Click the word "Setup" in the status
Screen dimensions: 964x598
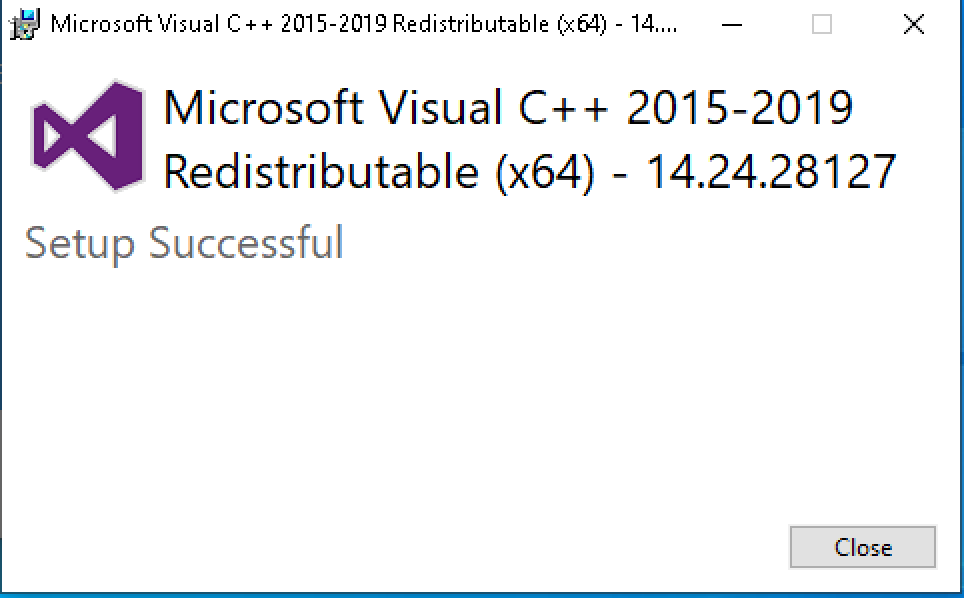[79, 245]
